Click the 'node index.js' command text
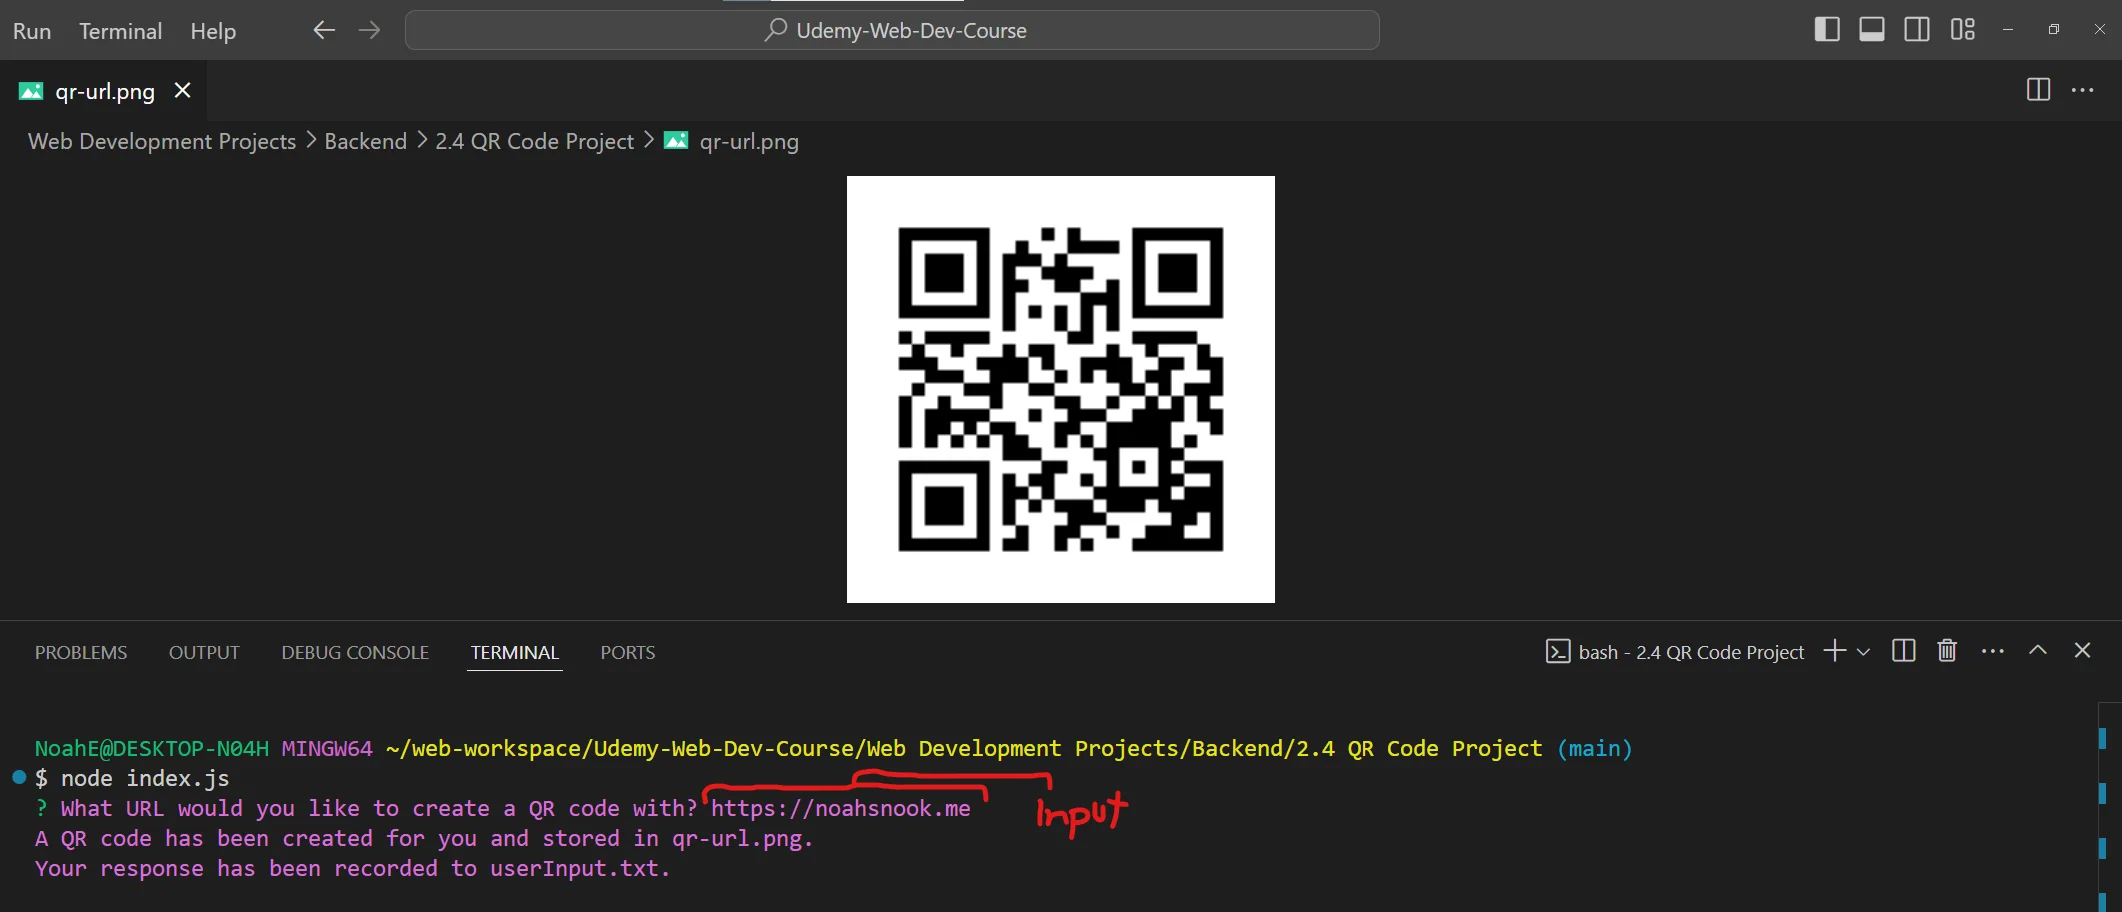Image resolution: width=2122 pixels, height=912 pixels. pos(145,778)
